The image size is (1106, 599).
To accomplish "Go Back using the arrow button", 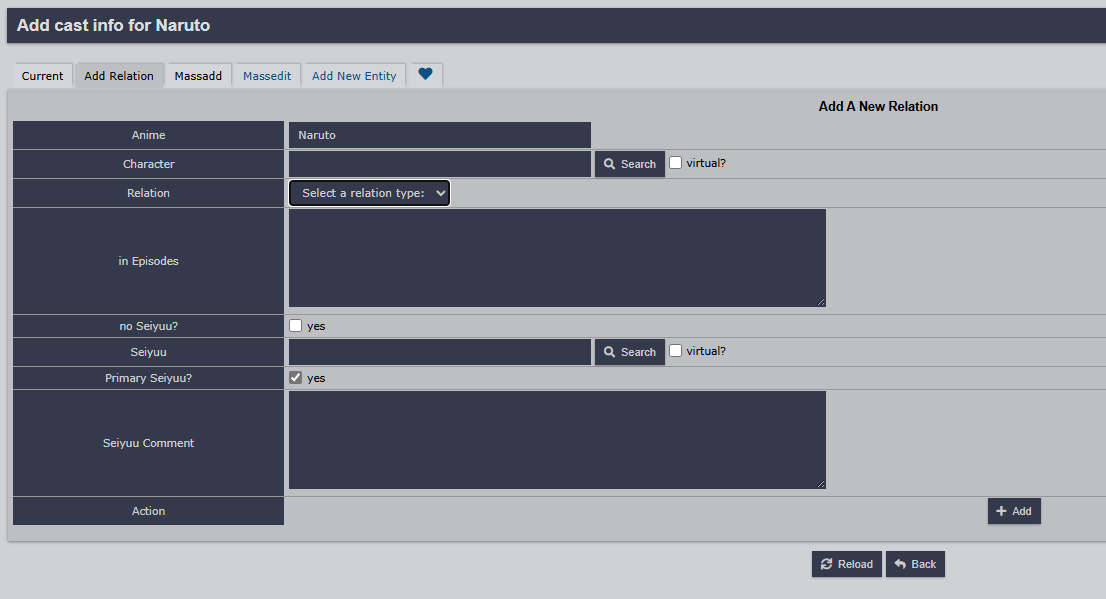I will point(915,564).
